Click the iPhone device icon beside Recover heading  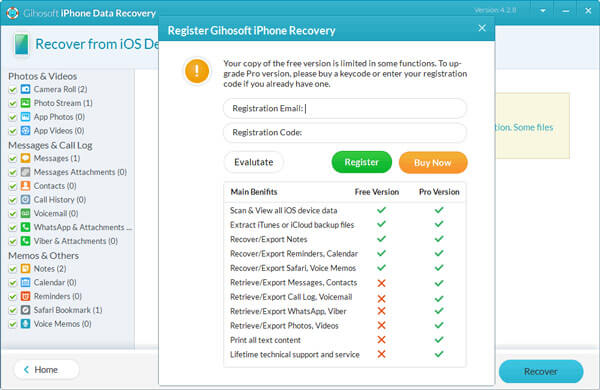21,44
